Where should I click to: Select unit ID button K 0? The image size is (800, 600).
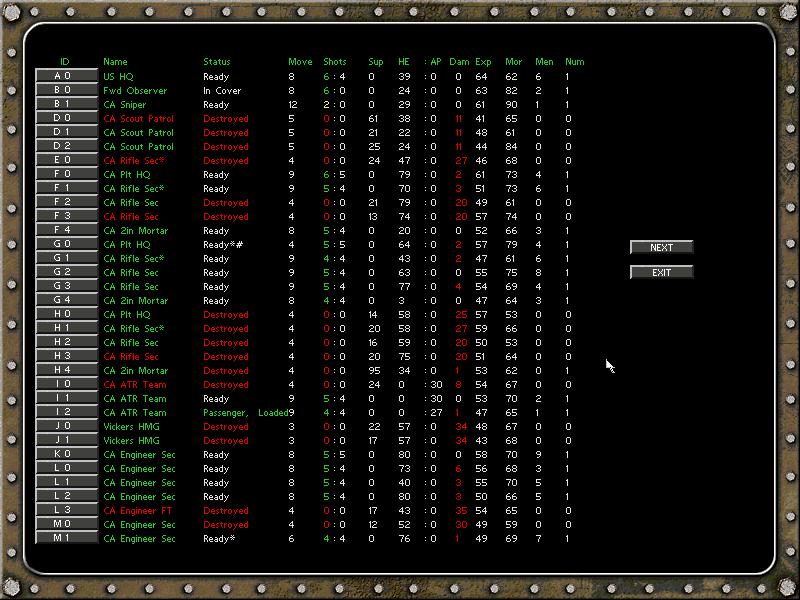(66, 455)
